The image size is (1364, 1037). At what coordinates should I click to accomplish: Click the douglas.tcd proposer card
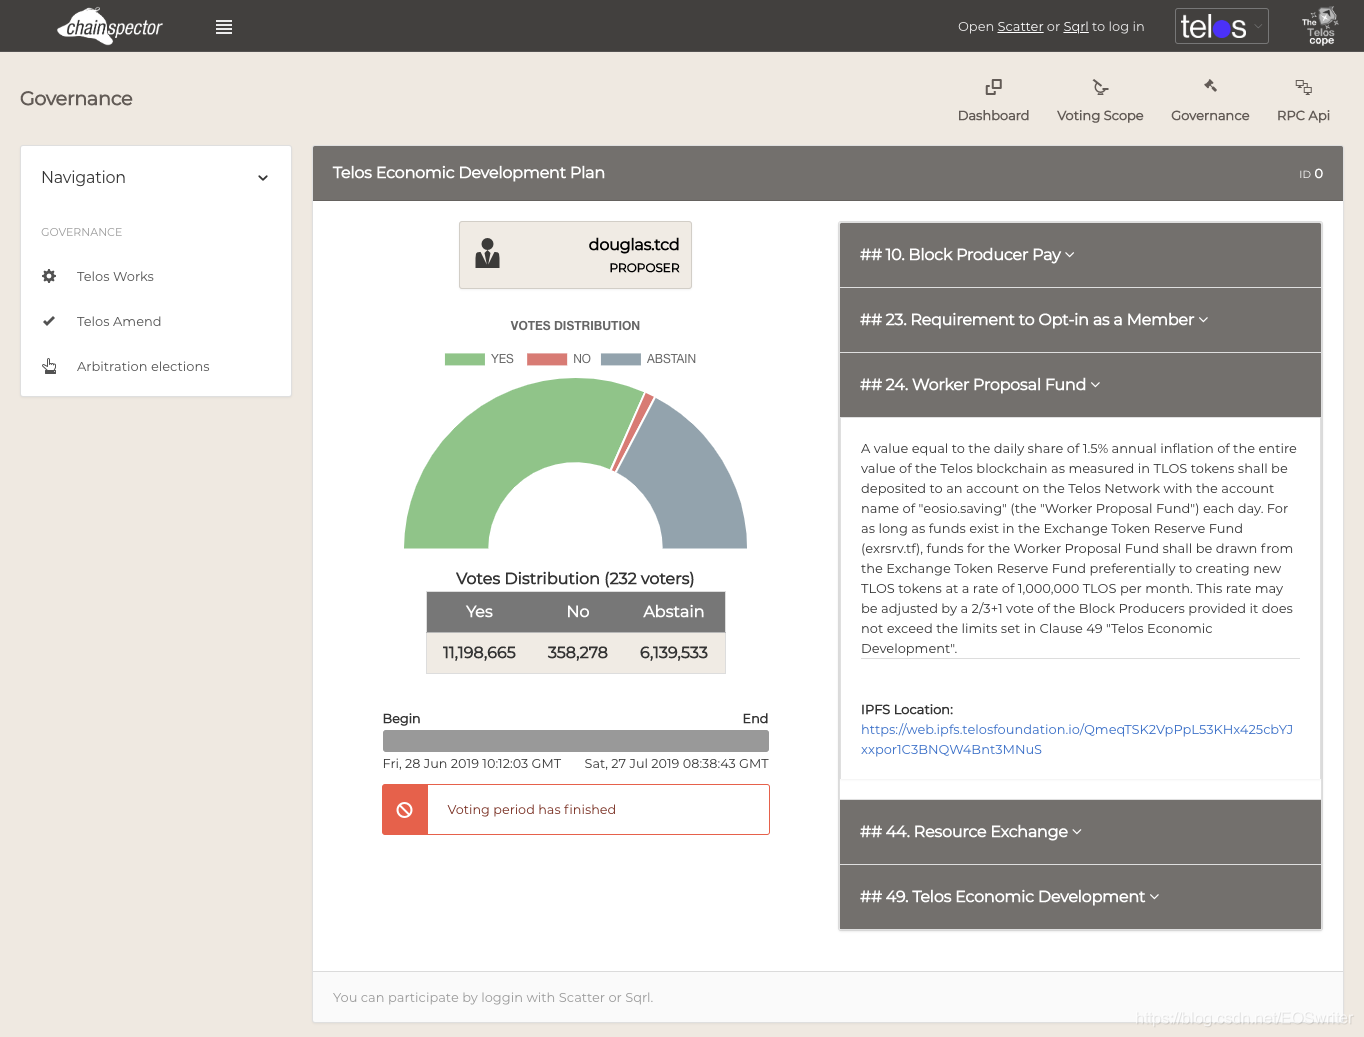(x=575, y=255)
